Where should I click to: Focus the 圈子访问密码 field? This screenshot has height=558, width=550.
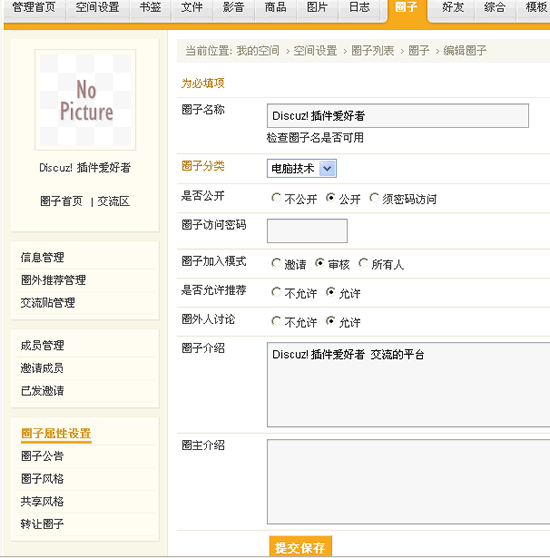pyautogui.click(x=307, y=231)
